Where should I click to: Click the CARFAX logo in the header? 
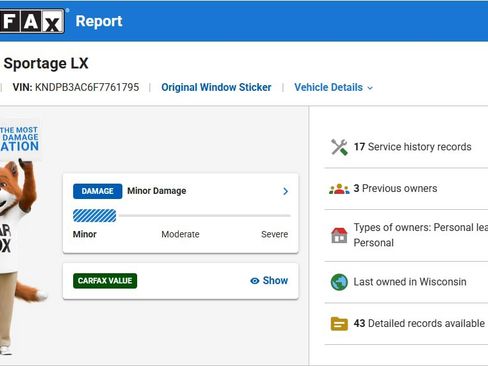pyautogui.click(x=32, y=21)
